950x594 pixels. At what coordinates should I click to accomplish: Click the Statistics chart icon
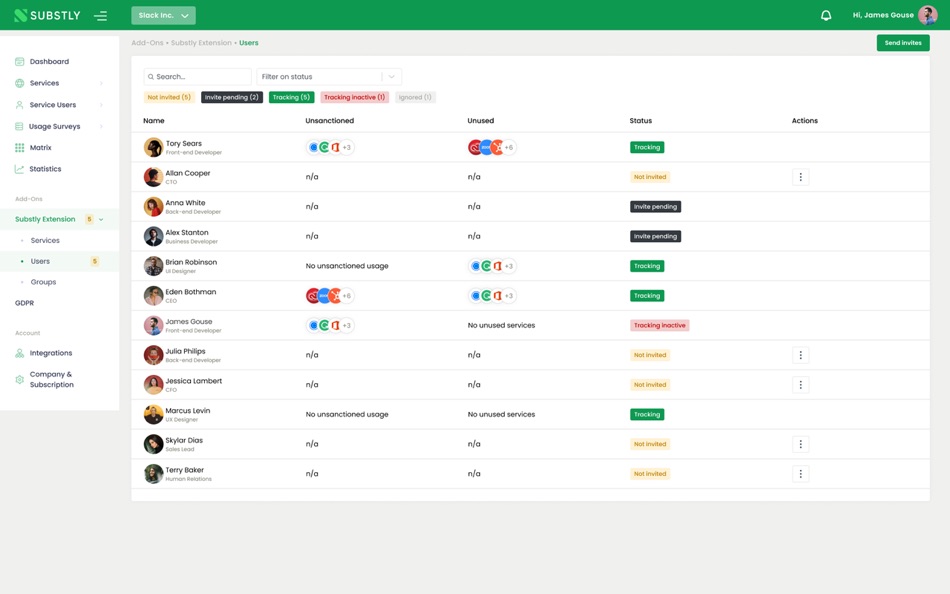(x=19, y=169)
